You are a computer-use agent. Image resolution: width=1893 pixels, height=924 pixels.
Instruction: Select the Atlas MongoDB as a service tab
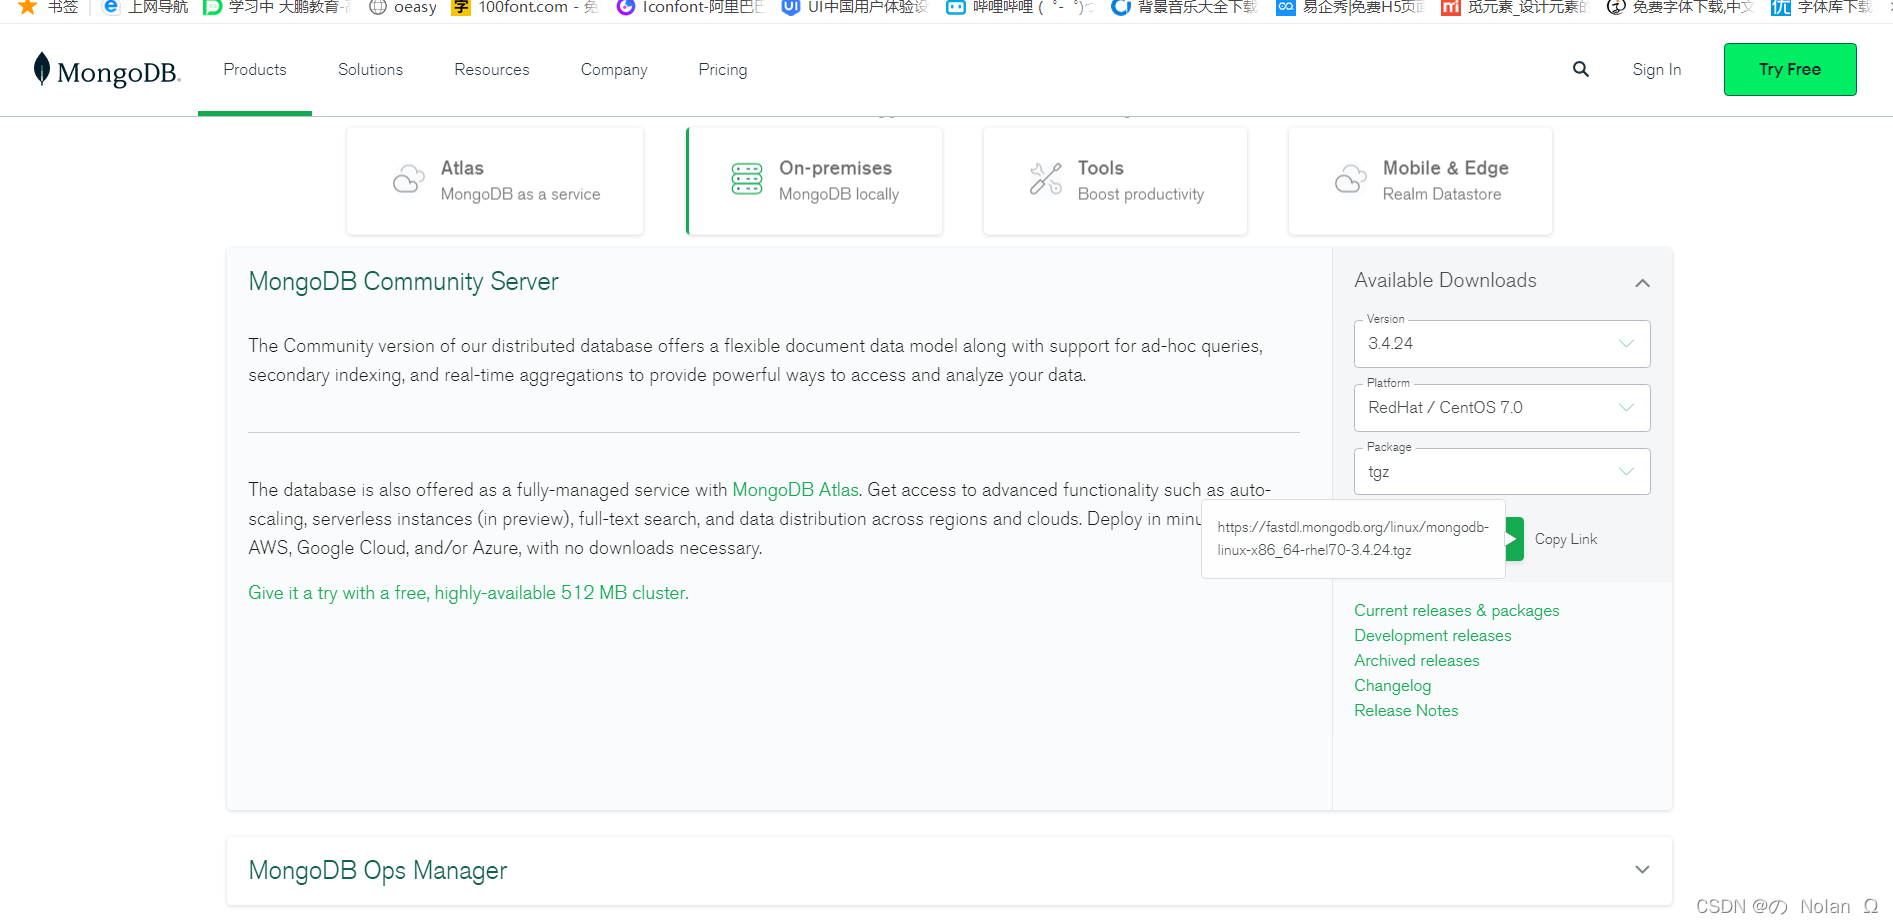pyautogui.click(x=495, y=181)
